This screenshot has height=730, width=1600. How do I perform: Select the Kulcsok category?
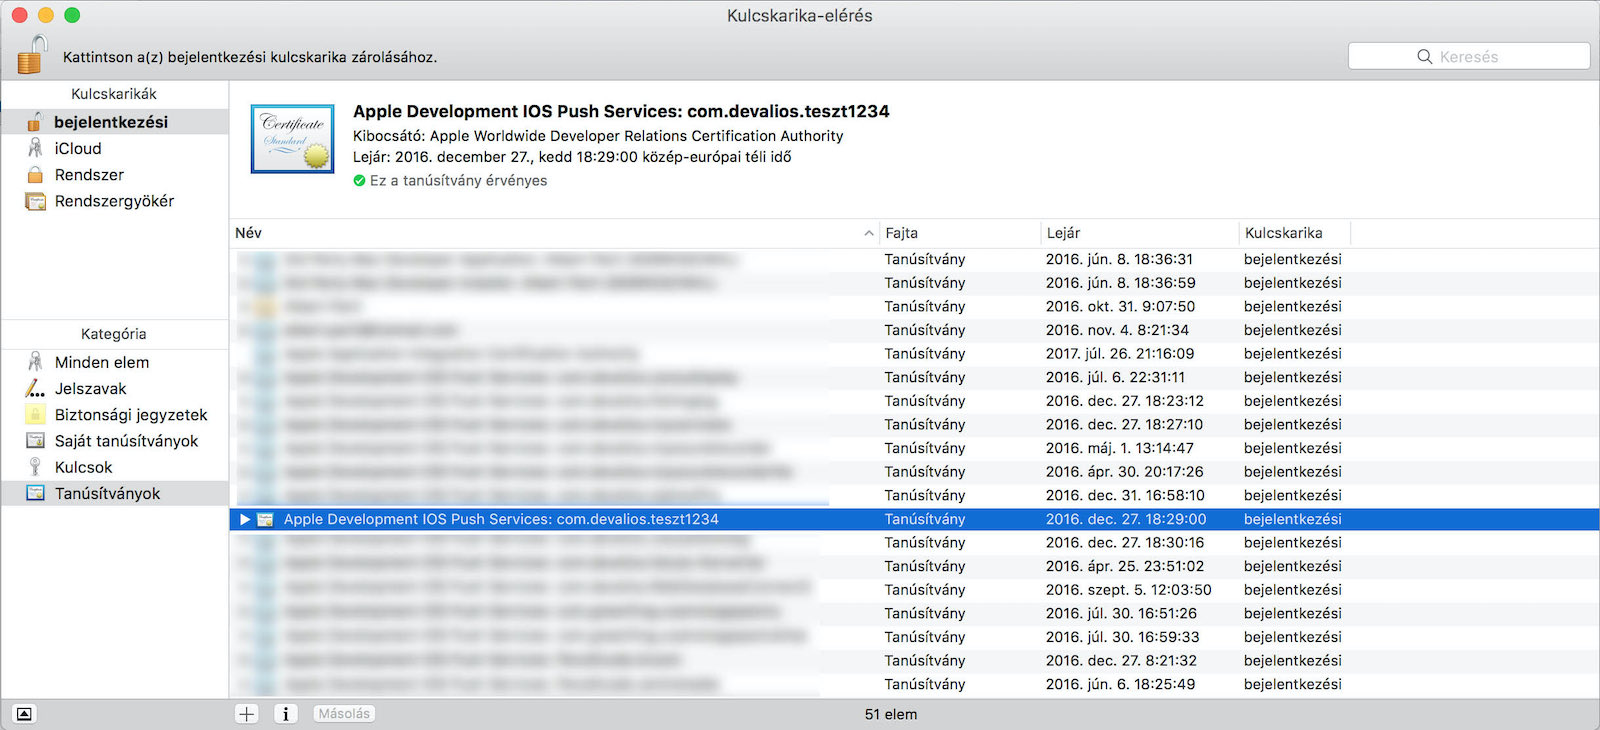[83, 467]
